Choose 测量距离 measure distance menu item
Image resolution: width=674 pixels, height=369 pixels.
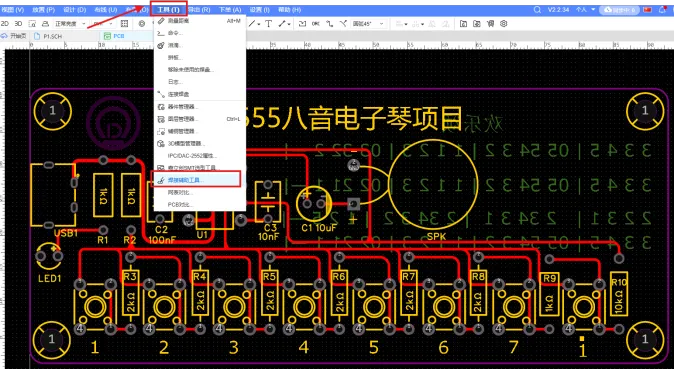[199, 21]
